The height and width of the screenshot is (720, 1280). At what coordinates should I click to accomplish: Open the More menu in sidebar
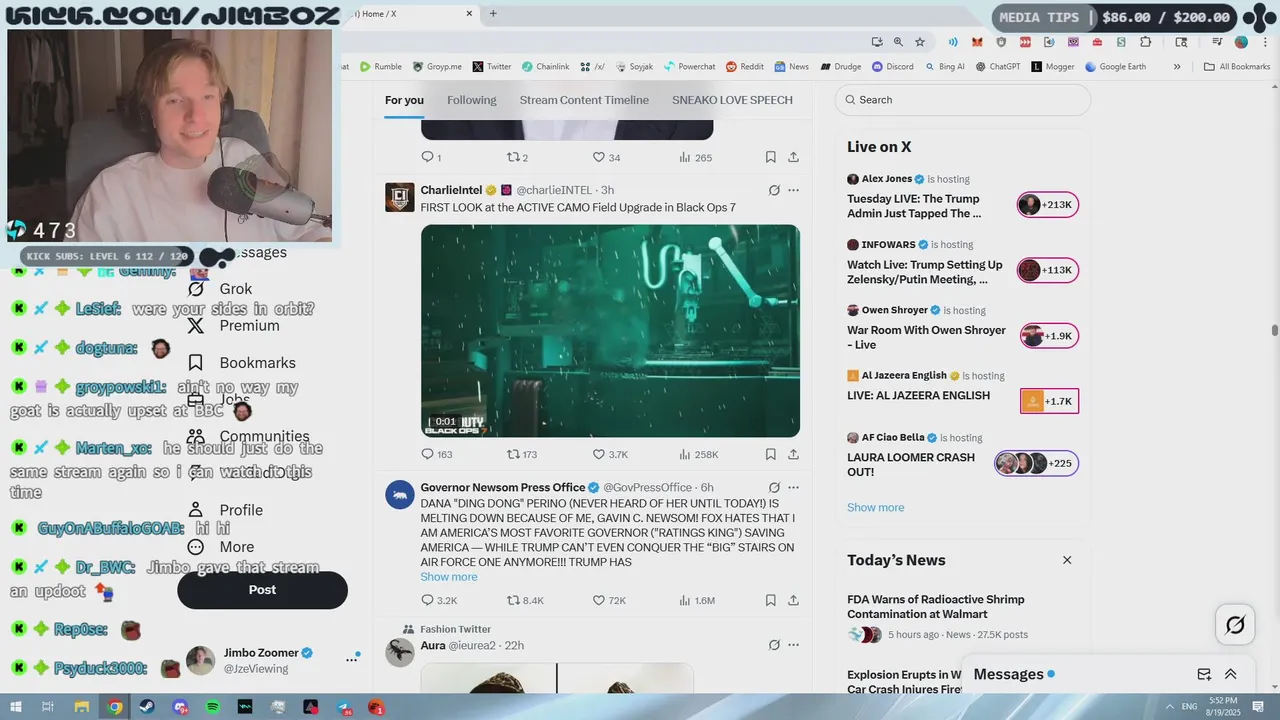pos(221,547)
